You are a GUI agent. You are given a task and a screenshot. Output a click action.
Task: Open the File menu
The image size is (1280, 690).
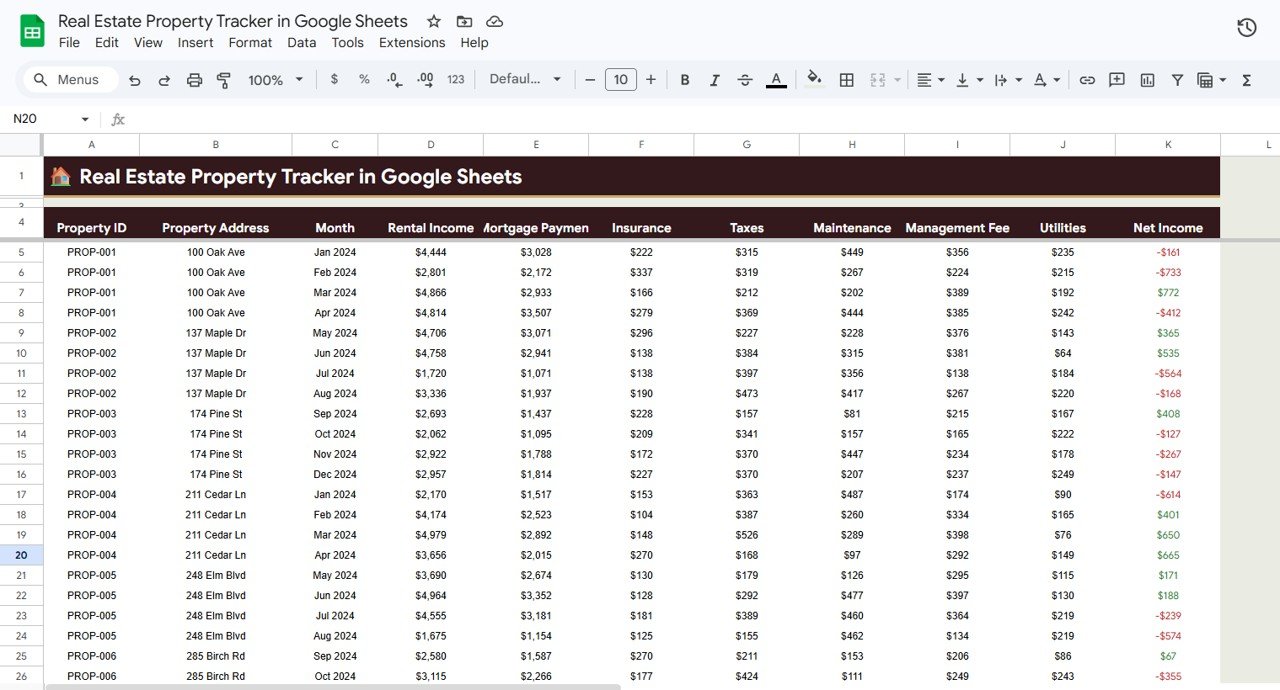point(69,42)
